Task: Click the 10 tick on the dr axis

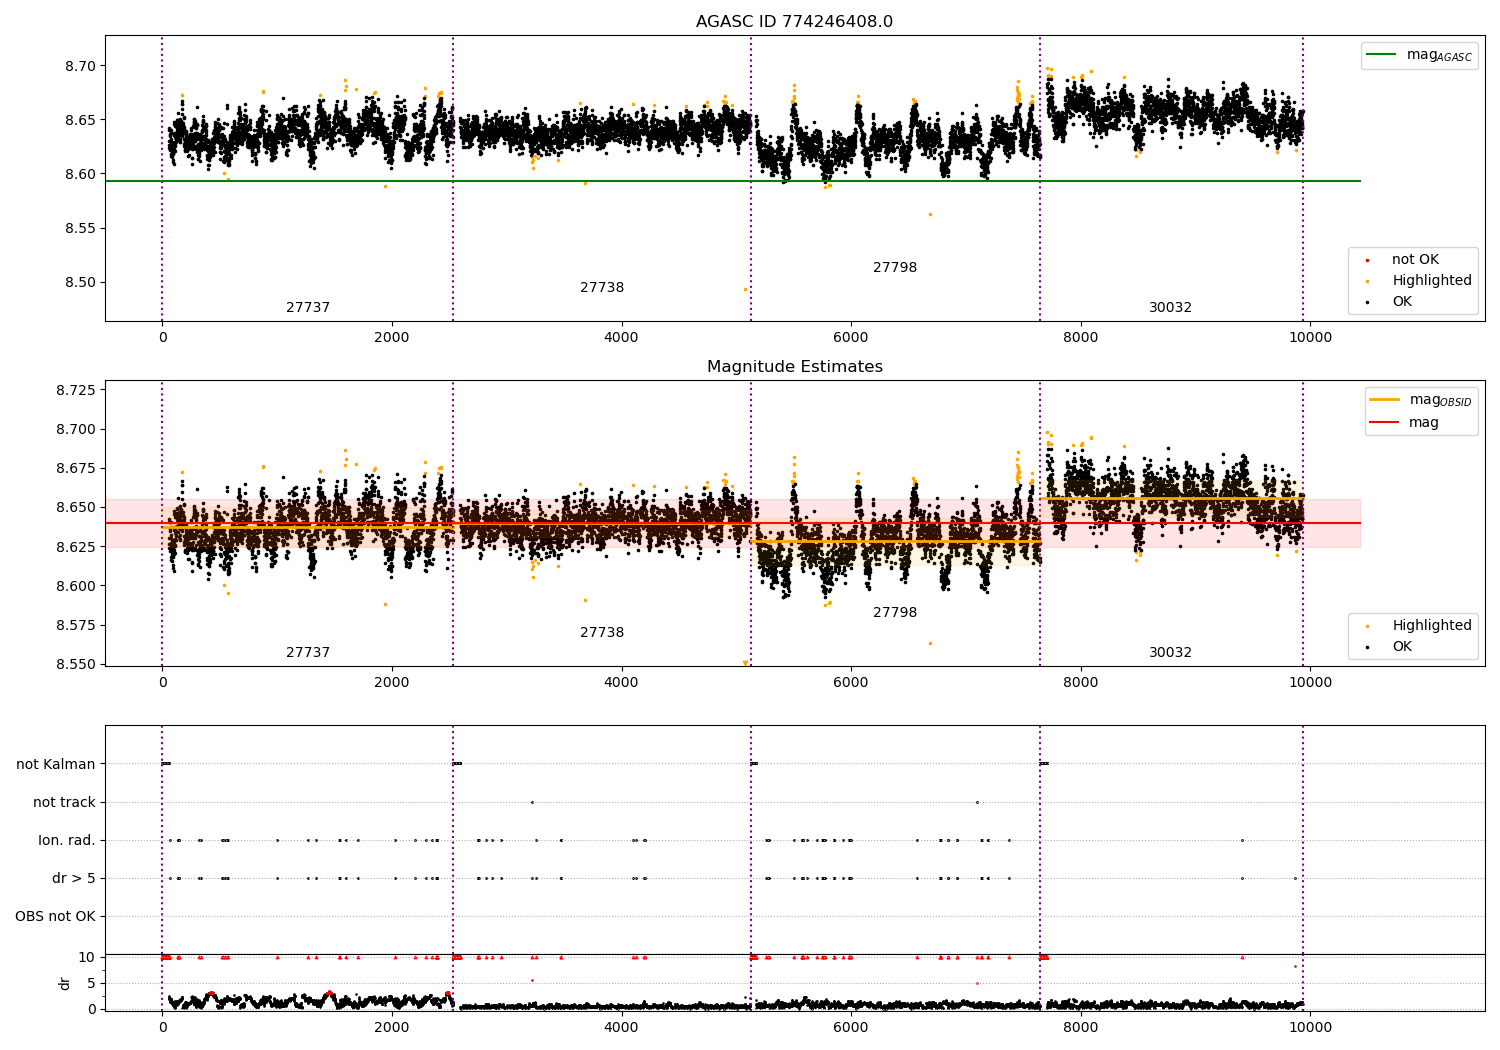Action: click(x=88, y=957)
